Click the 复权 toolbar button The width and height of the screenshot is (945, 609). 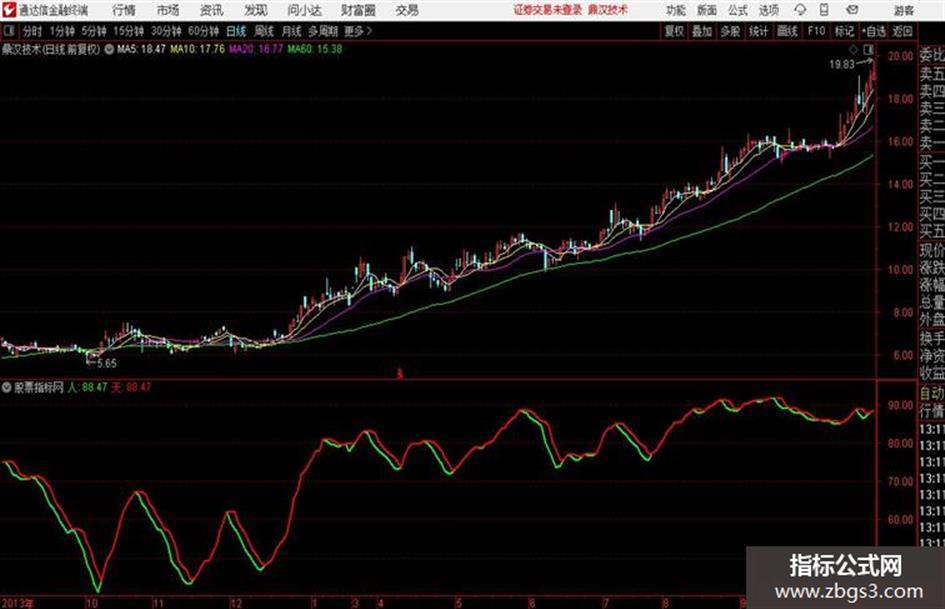tap(674, 31)
